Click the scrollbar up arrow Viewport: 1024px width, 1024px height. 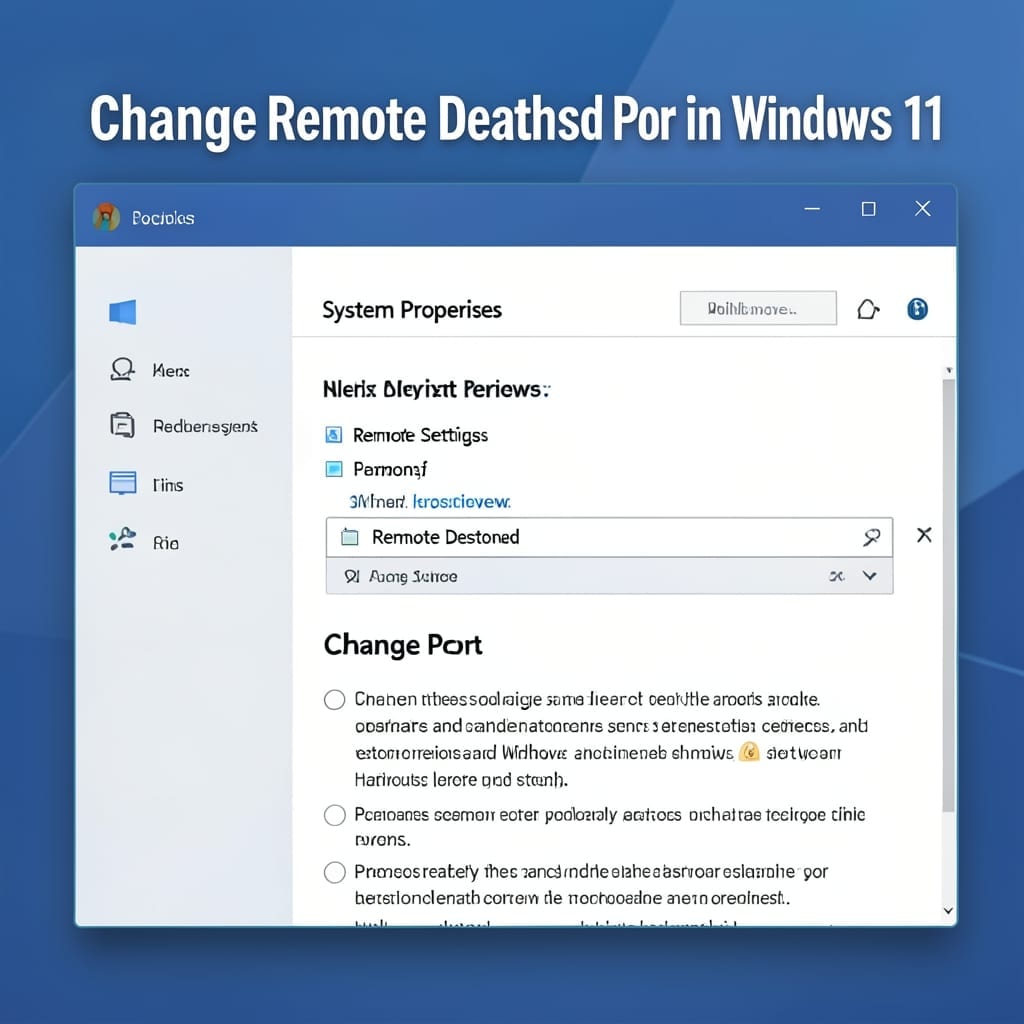(x=949, y=370)
